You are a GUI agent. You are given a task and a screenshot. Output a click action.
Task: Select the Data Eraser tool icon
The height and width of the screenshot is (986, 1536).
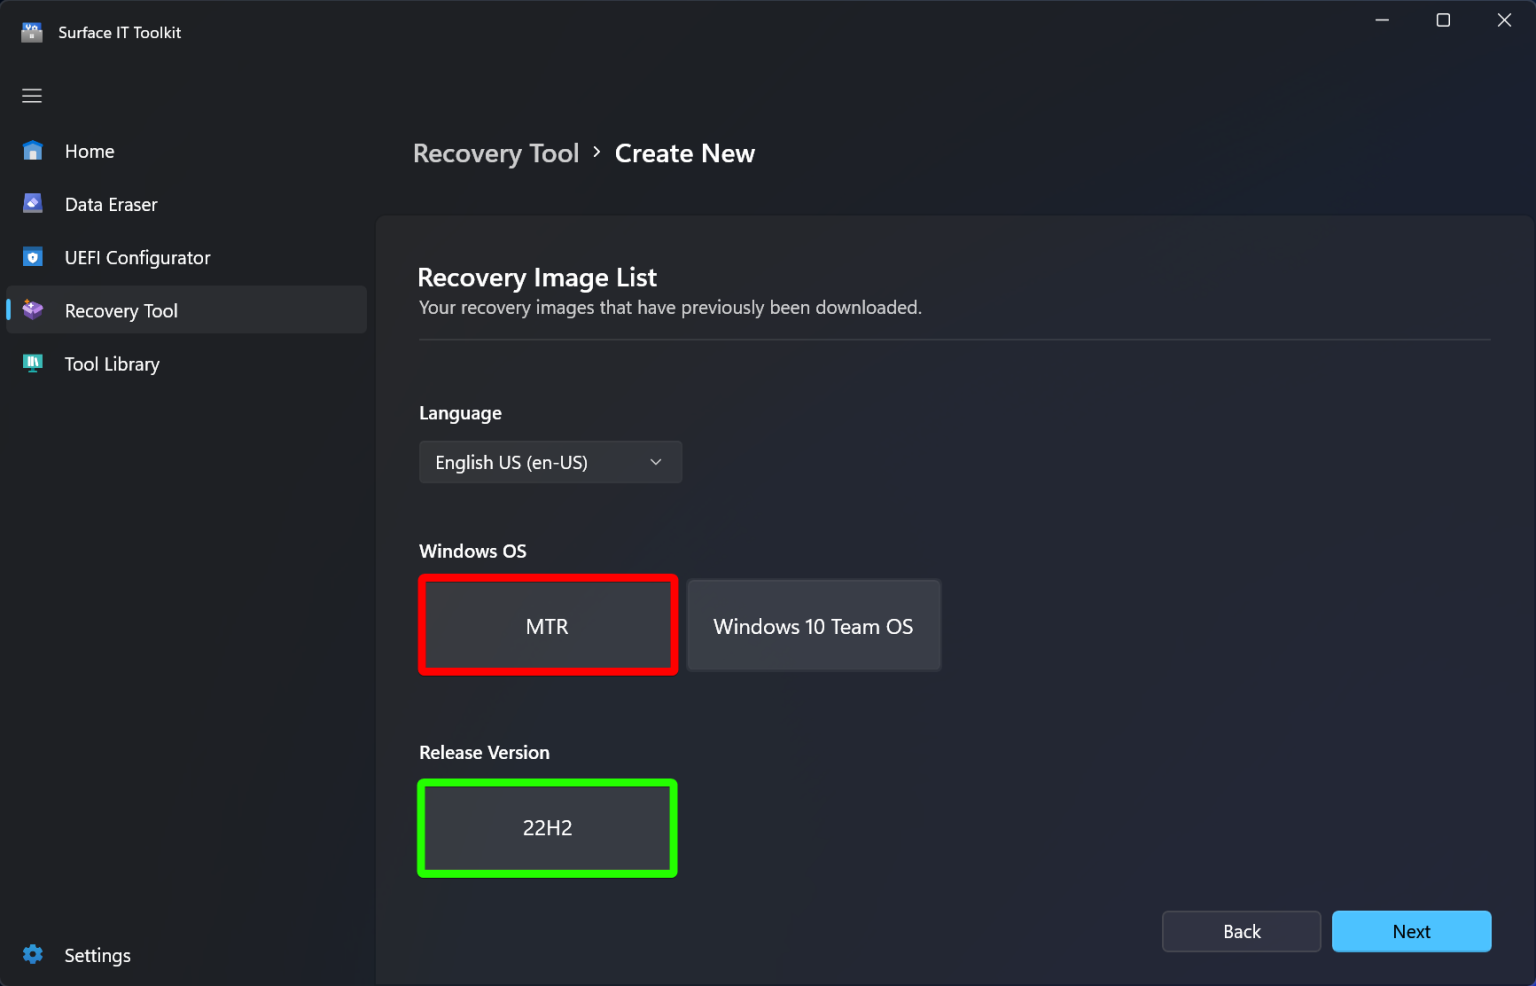[x=32, y=203]
